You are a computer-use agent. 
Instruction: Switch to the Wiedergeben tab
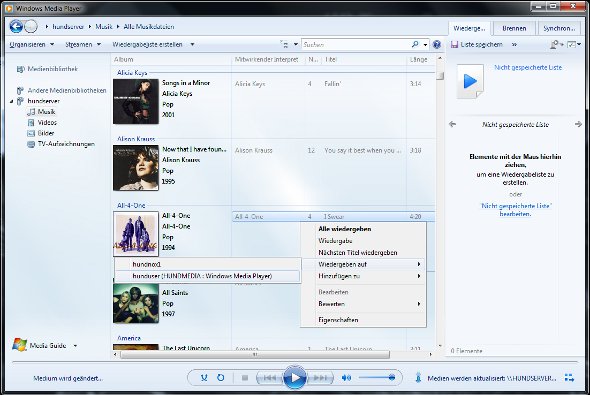point(469,28)
